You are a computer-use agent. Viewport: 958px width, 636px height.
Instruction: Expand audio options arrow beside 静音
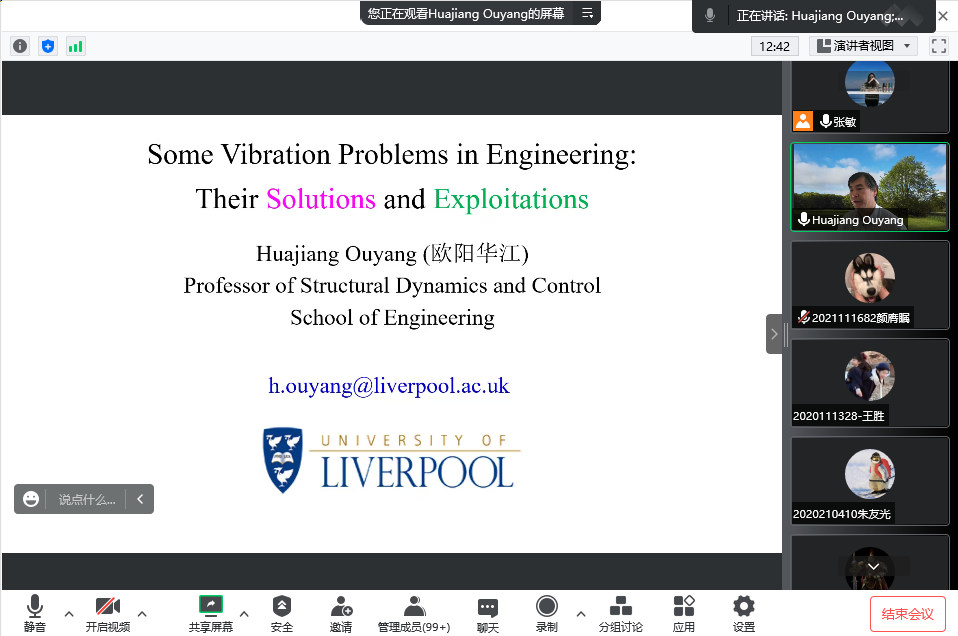69,613
